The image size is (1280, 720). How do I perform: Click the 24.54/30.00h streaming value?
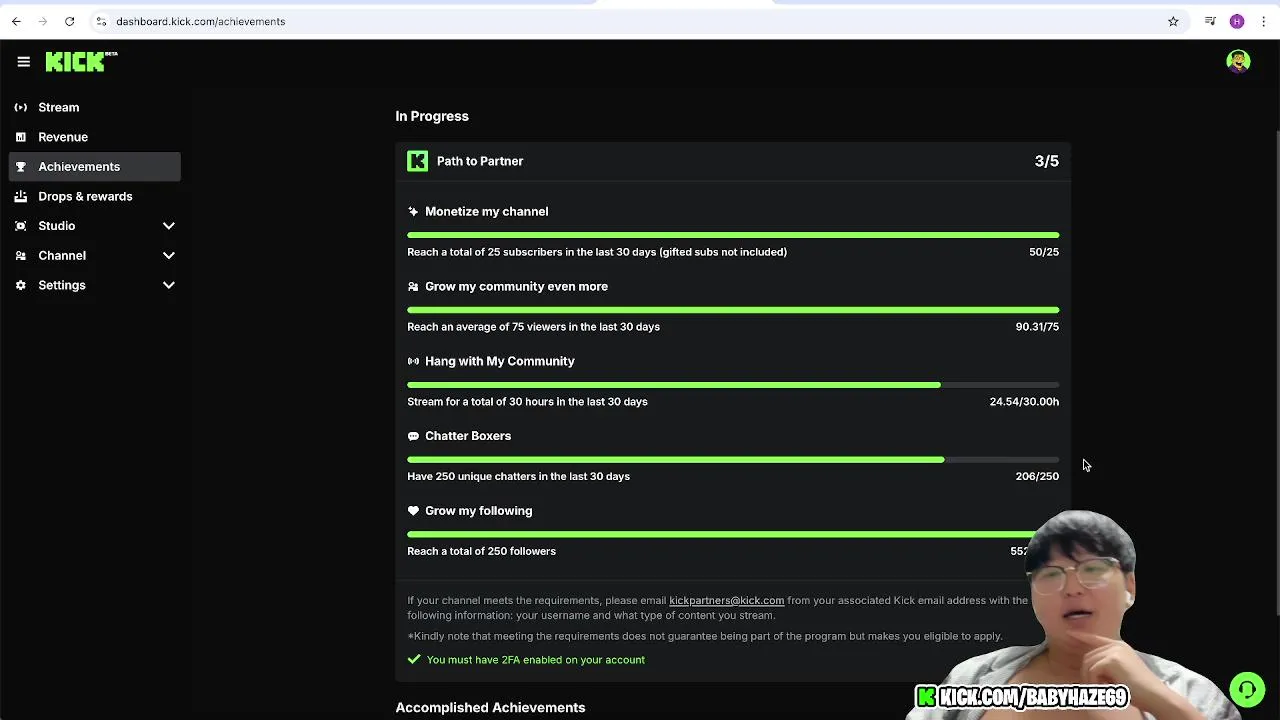click(x=1024, y=402)
